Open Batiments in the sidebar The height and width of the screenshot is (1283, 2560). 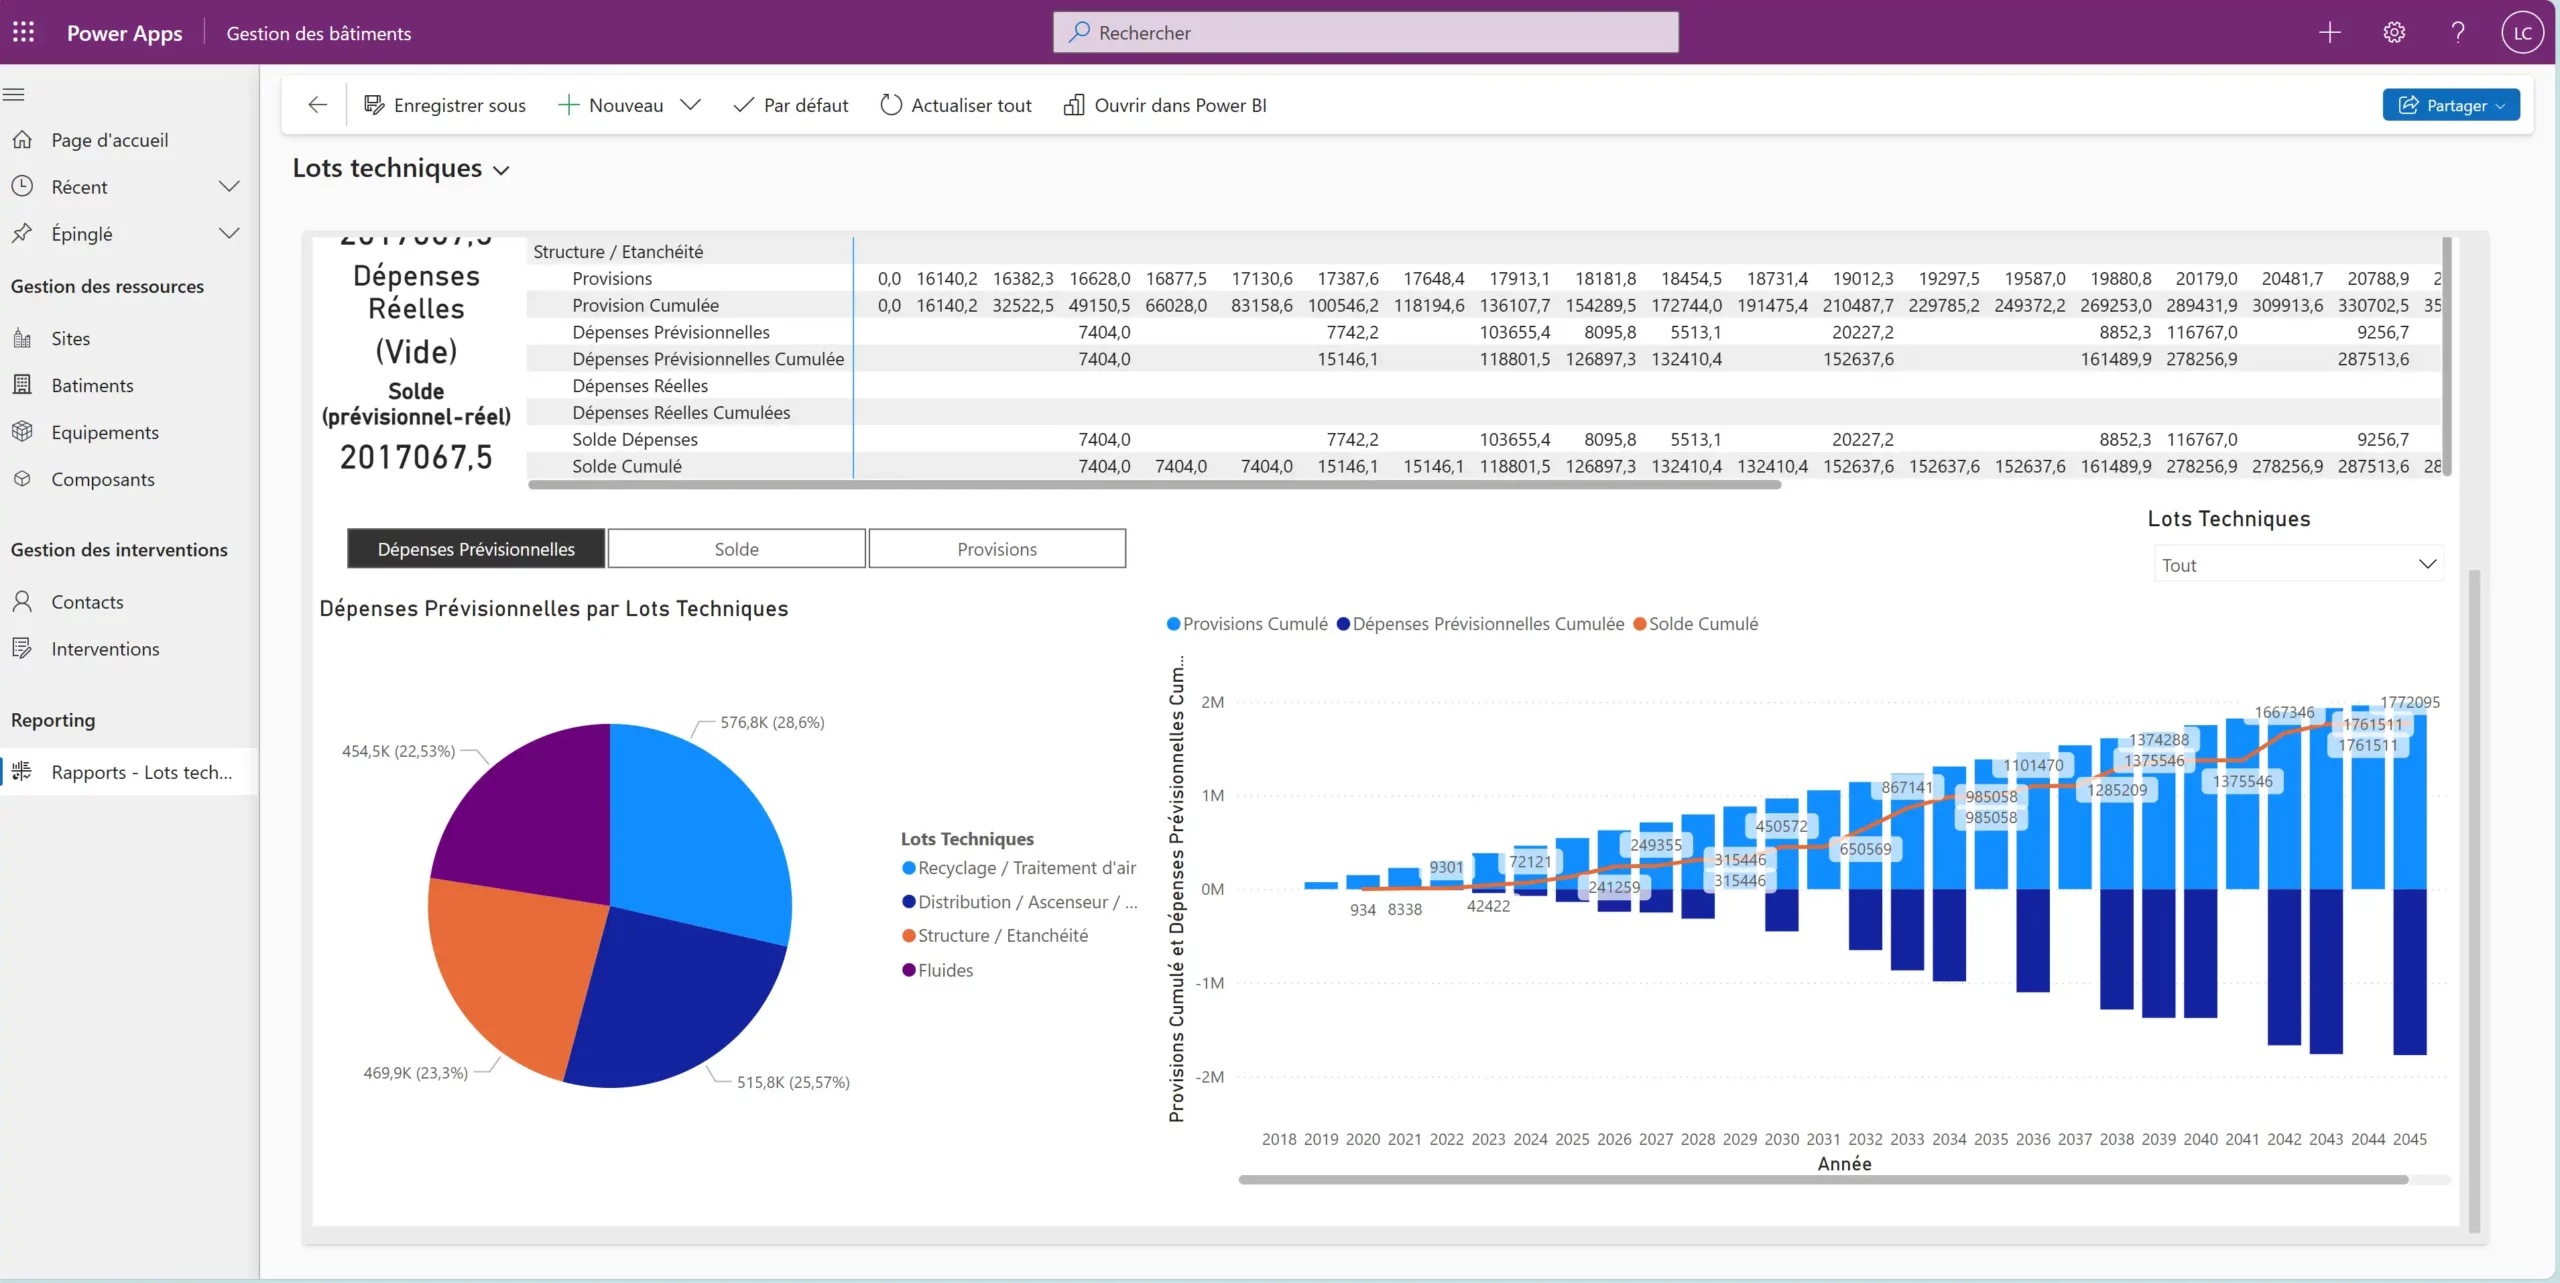coord(92,385)
